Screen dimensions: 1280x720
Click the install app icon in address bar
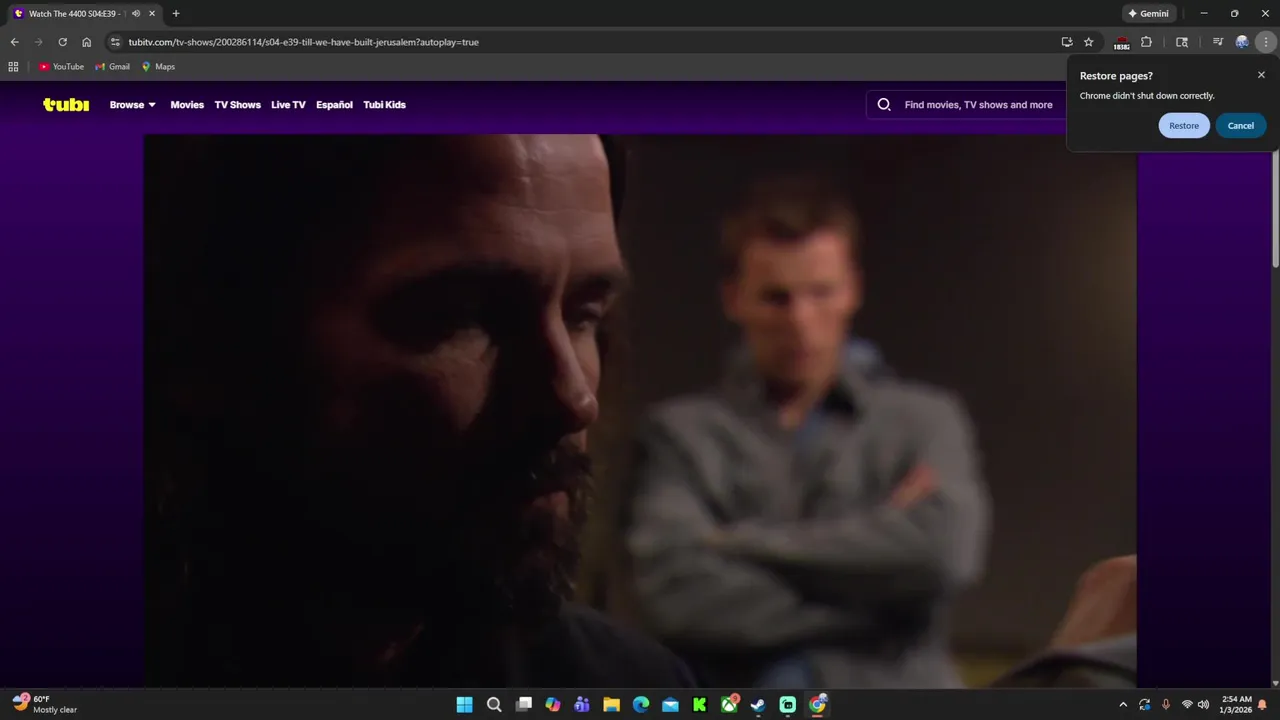[x=1067, y=42]
